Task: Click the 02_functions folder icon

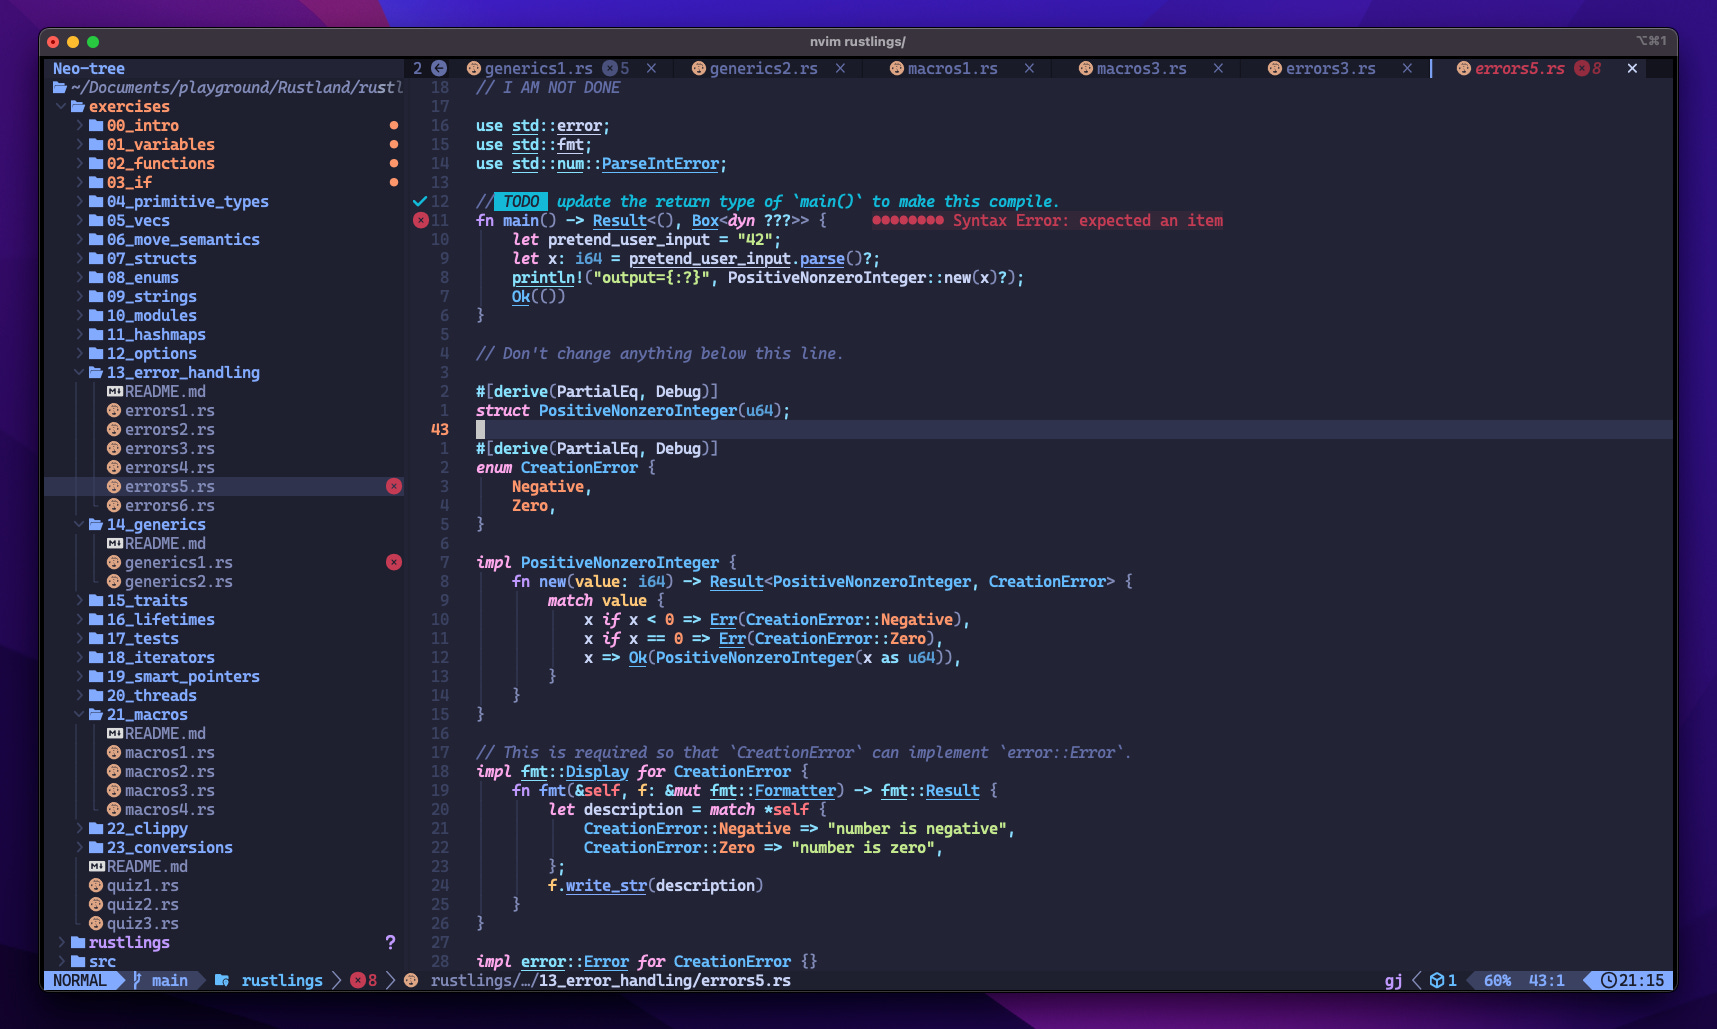Action: click(96, 163)
